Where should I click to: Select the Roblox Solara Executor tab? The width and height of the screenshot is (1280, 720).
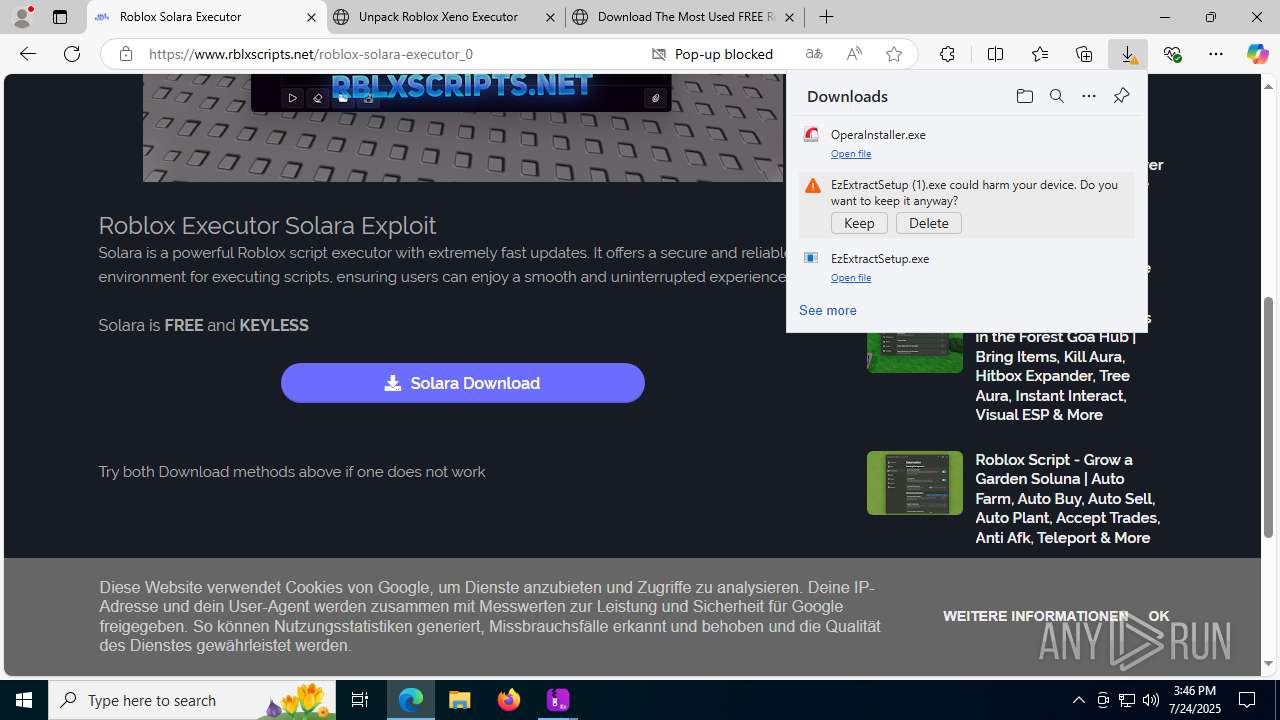(x=207, y=17)
